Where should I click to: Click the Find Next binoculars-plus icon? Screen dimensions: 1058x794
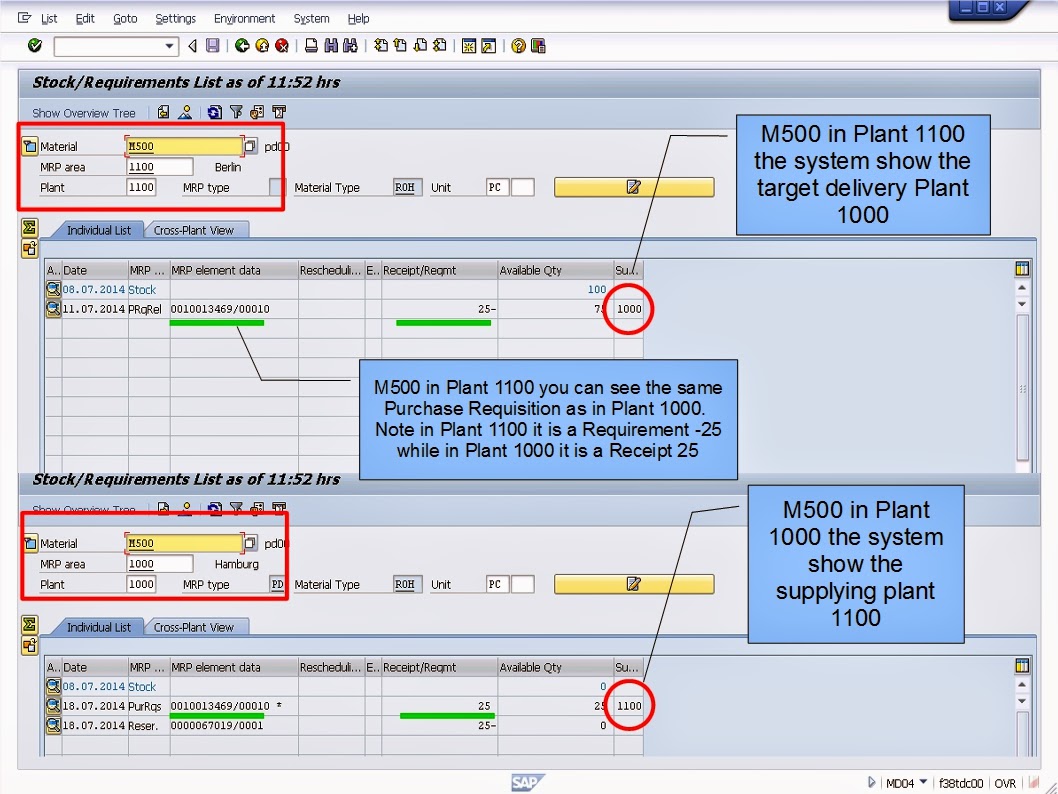[350, 45]
